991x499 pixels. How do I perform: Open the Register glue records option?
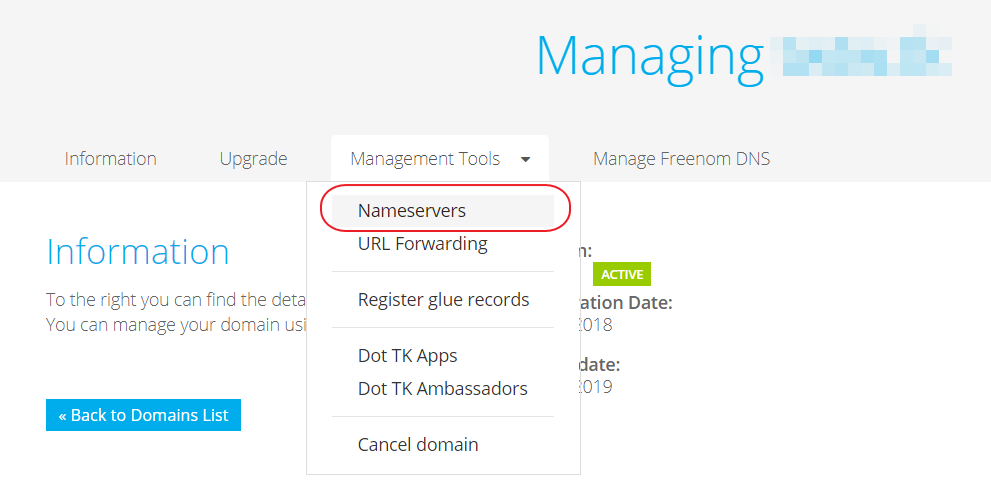(443, 300)
